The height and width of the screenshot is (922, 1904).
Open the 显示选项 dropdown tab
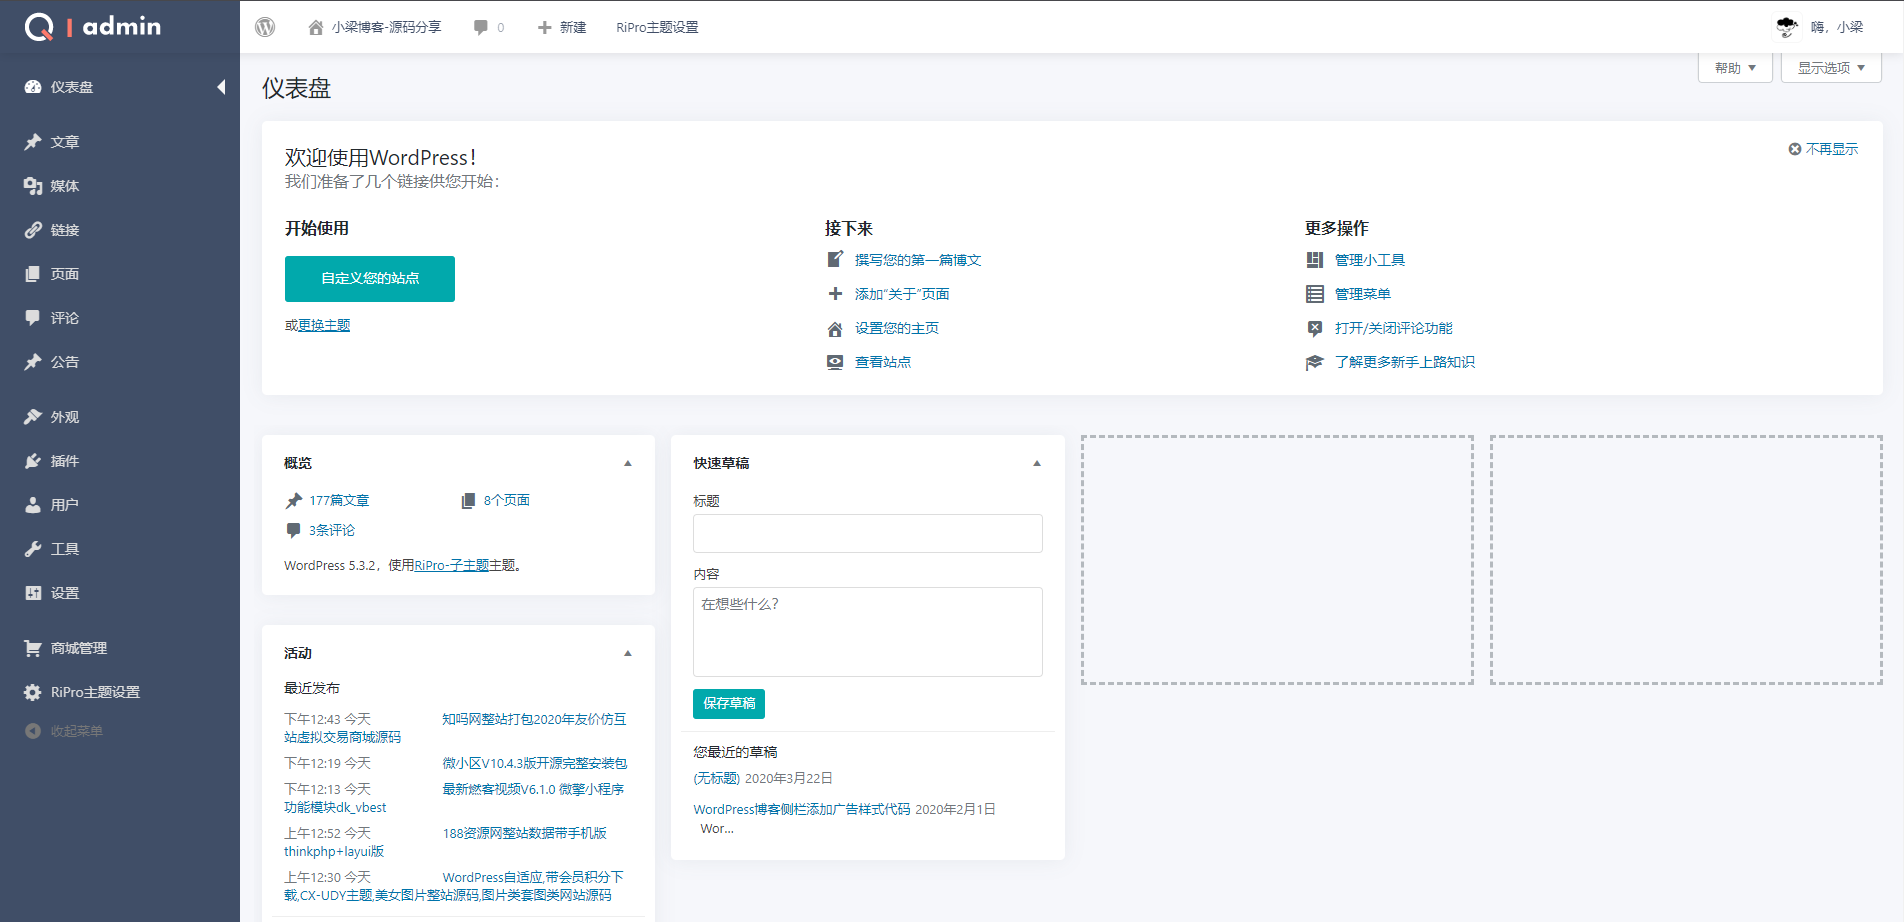(1831, 68)
